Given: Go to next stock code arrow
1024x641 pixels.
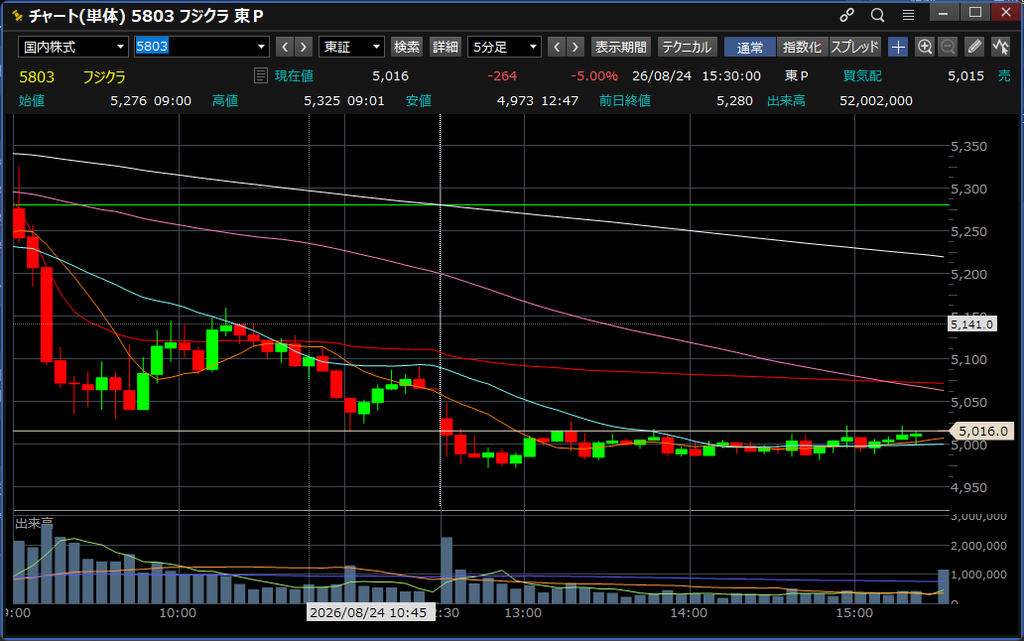Looking at the screenshot, I should click(x=303, y=47).
